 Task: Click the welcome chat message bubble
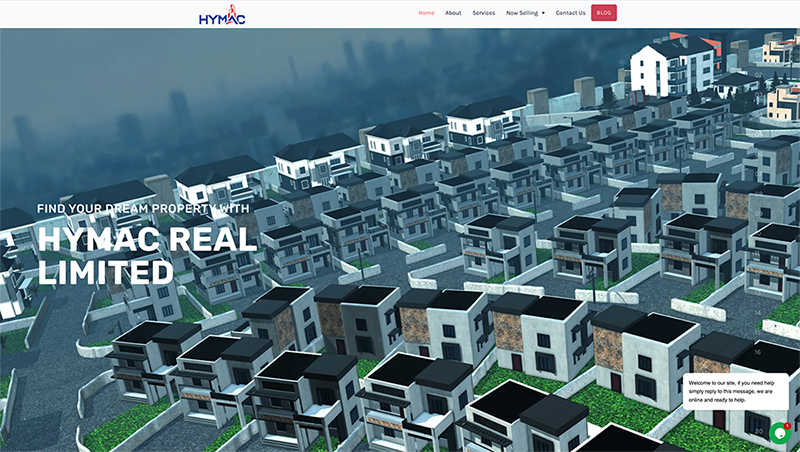[732, 391]
